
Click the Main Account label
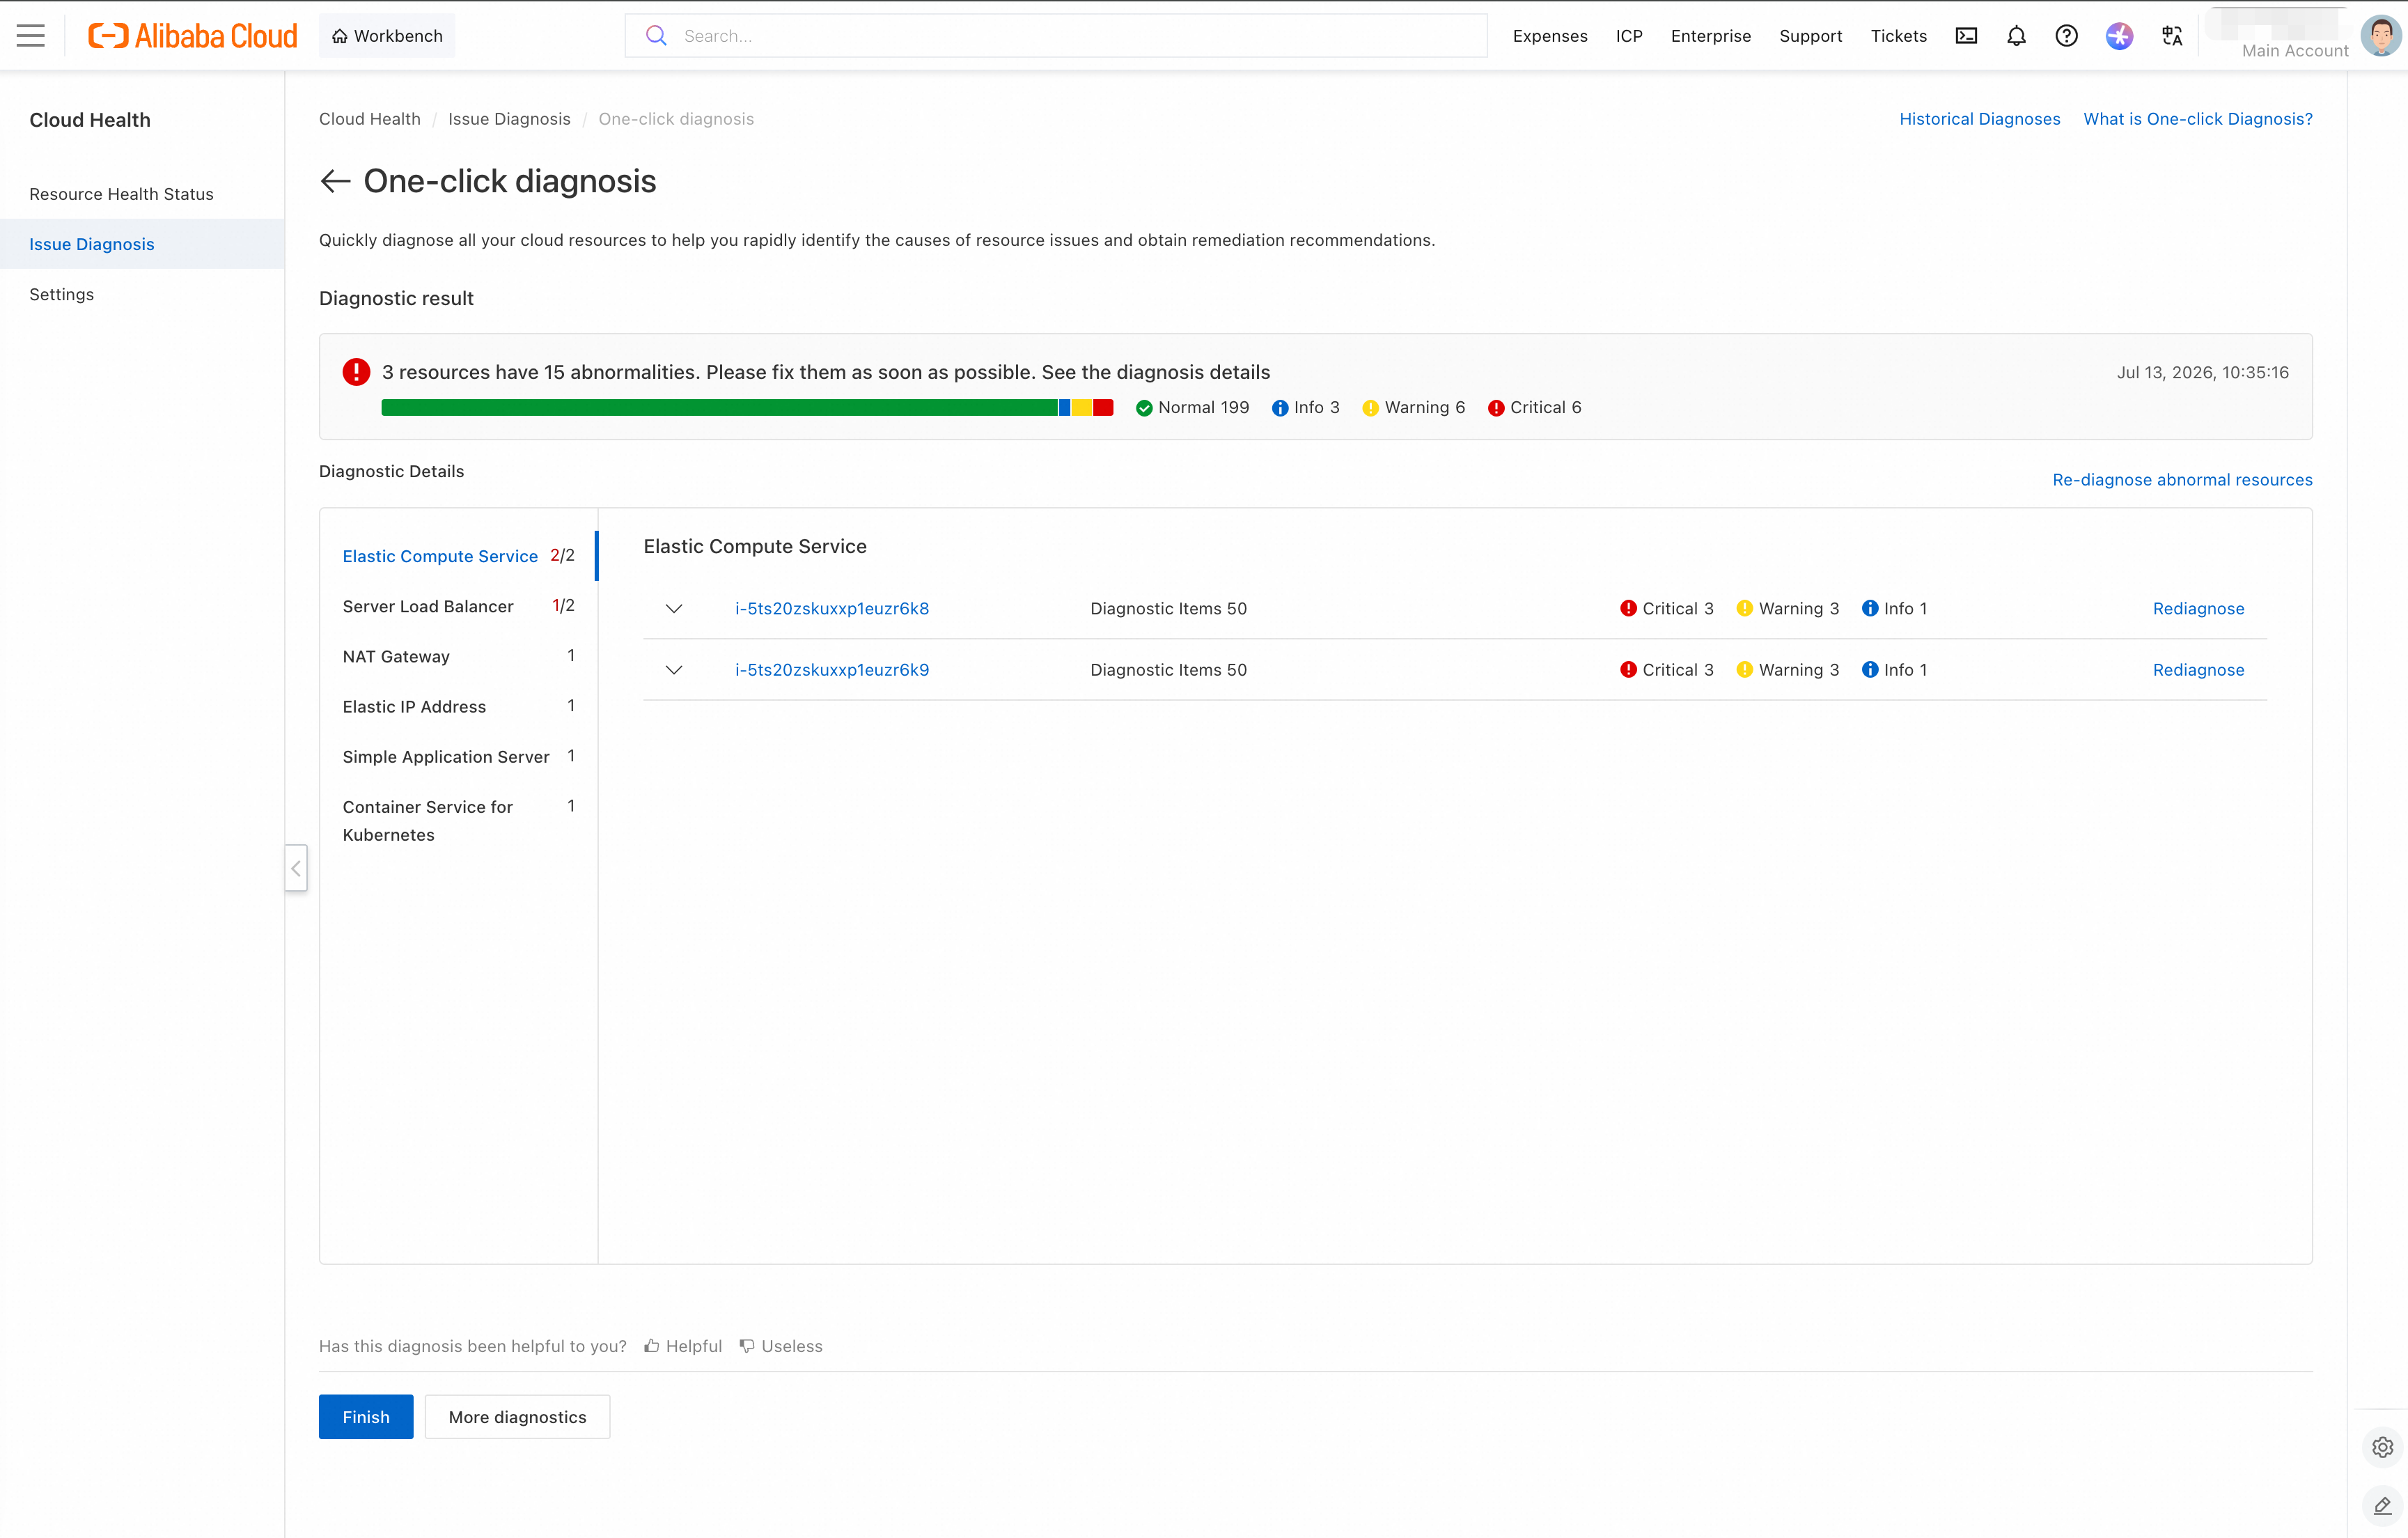point(2295,51)
